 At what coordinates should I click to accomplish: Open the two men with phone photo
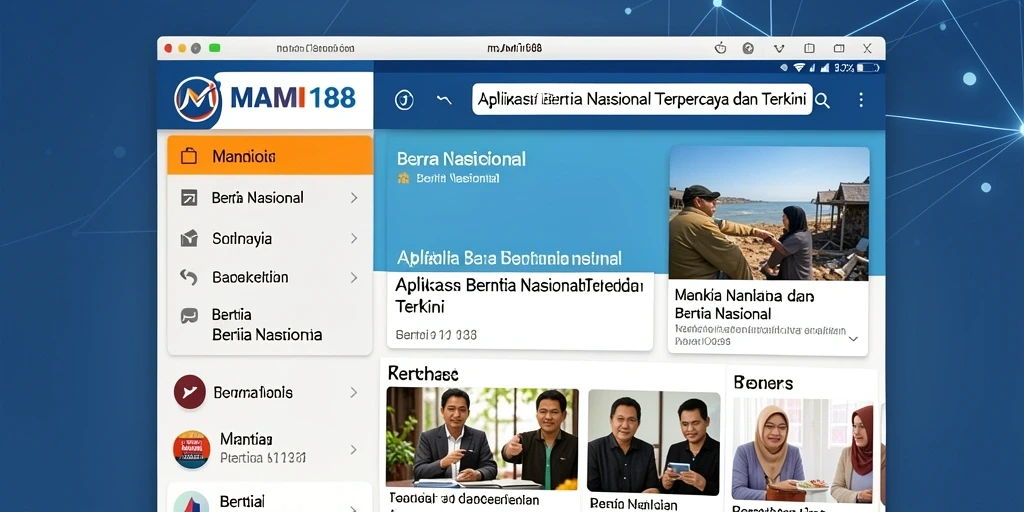[x=654, y=441]
